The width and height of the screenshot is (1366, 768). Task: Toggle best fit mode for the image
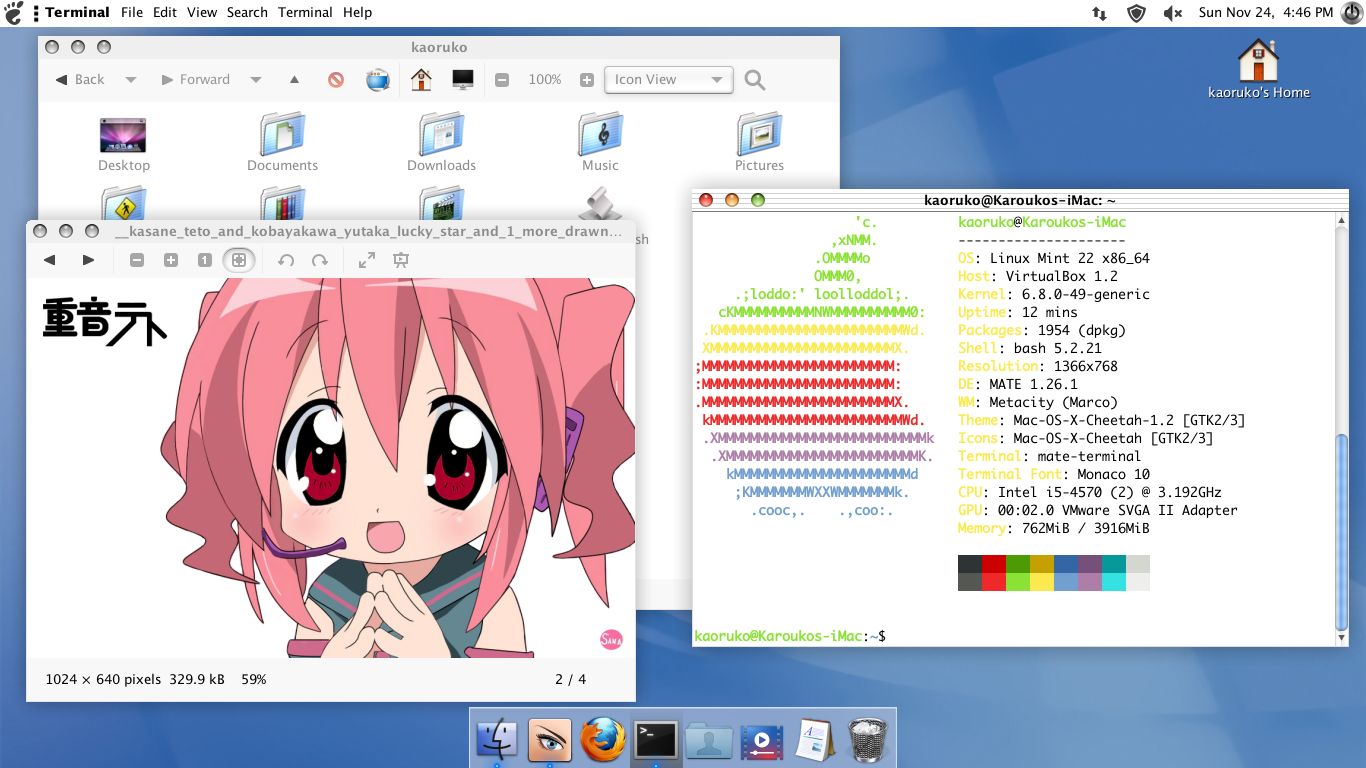(238, 260)
